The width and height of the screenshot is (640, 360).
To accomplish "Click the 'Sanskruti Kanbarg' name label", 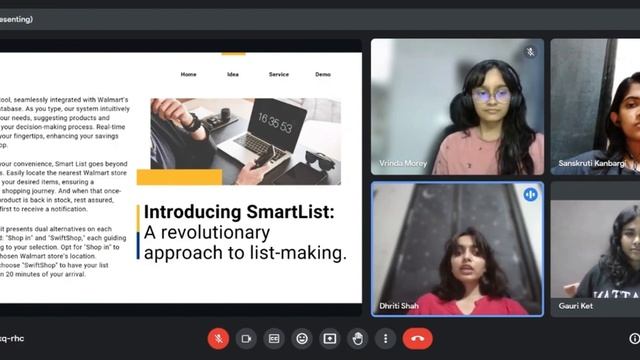I will 591,163.
